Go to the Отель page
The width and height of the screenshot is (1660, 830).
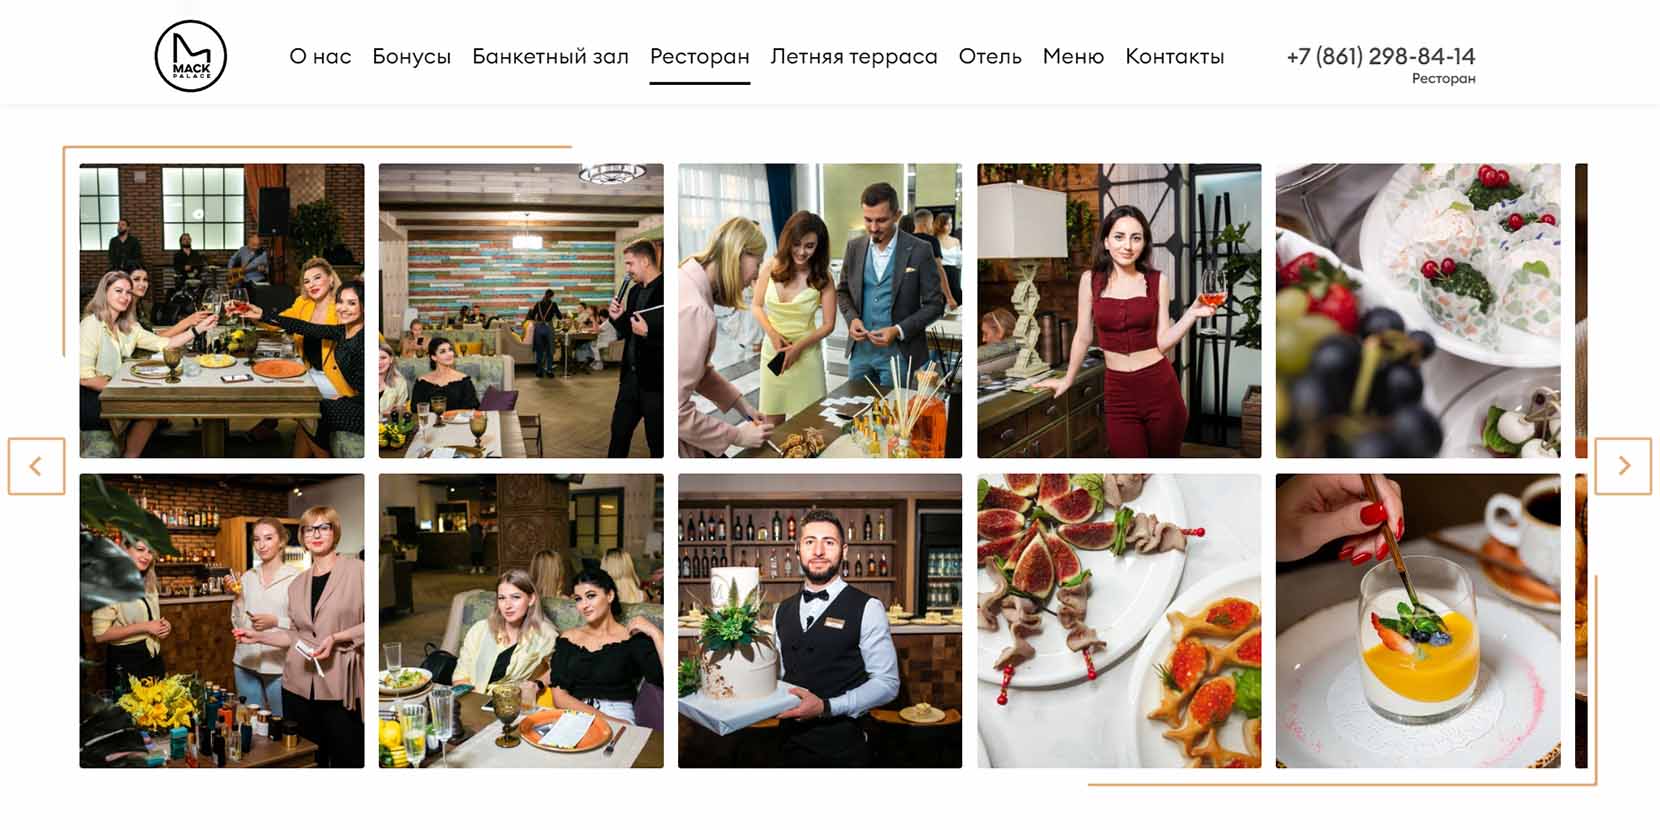click(x=990, y=56)
